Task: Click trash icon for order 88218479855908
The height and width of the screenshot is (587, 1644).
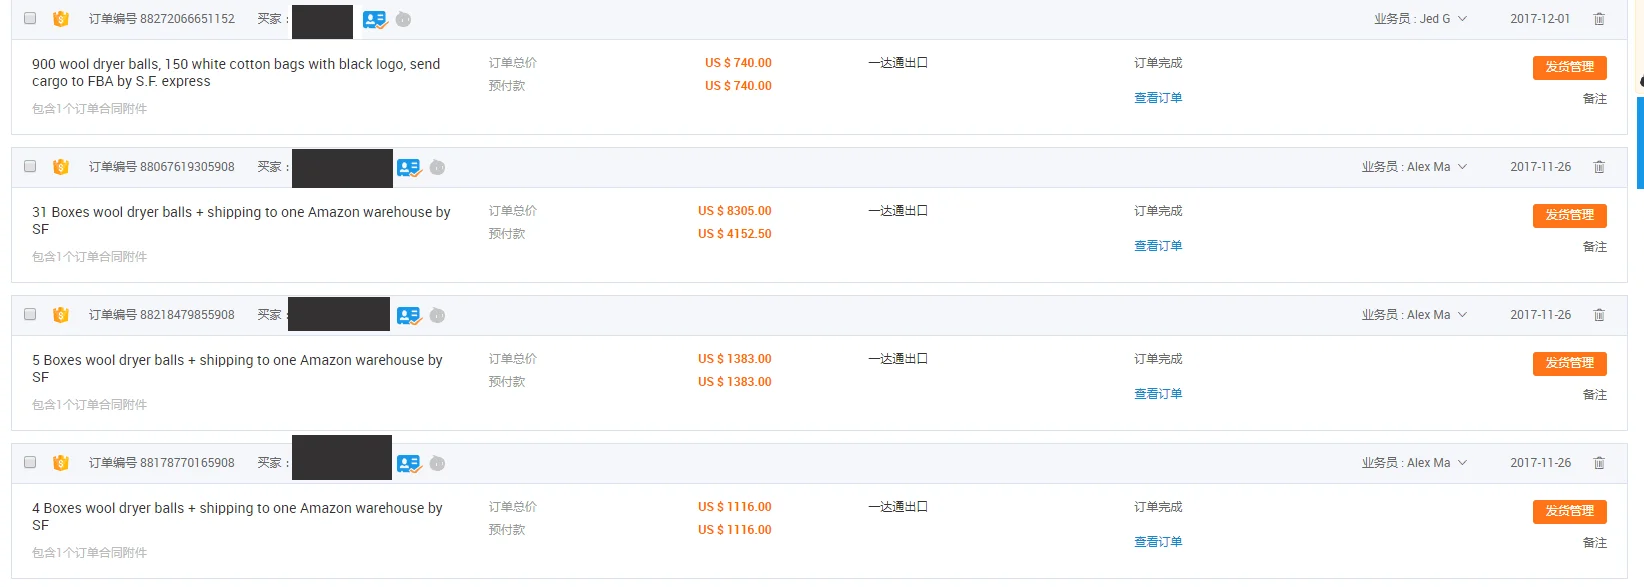Action: coord(1599,315)
